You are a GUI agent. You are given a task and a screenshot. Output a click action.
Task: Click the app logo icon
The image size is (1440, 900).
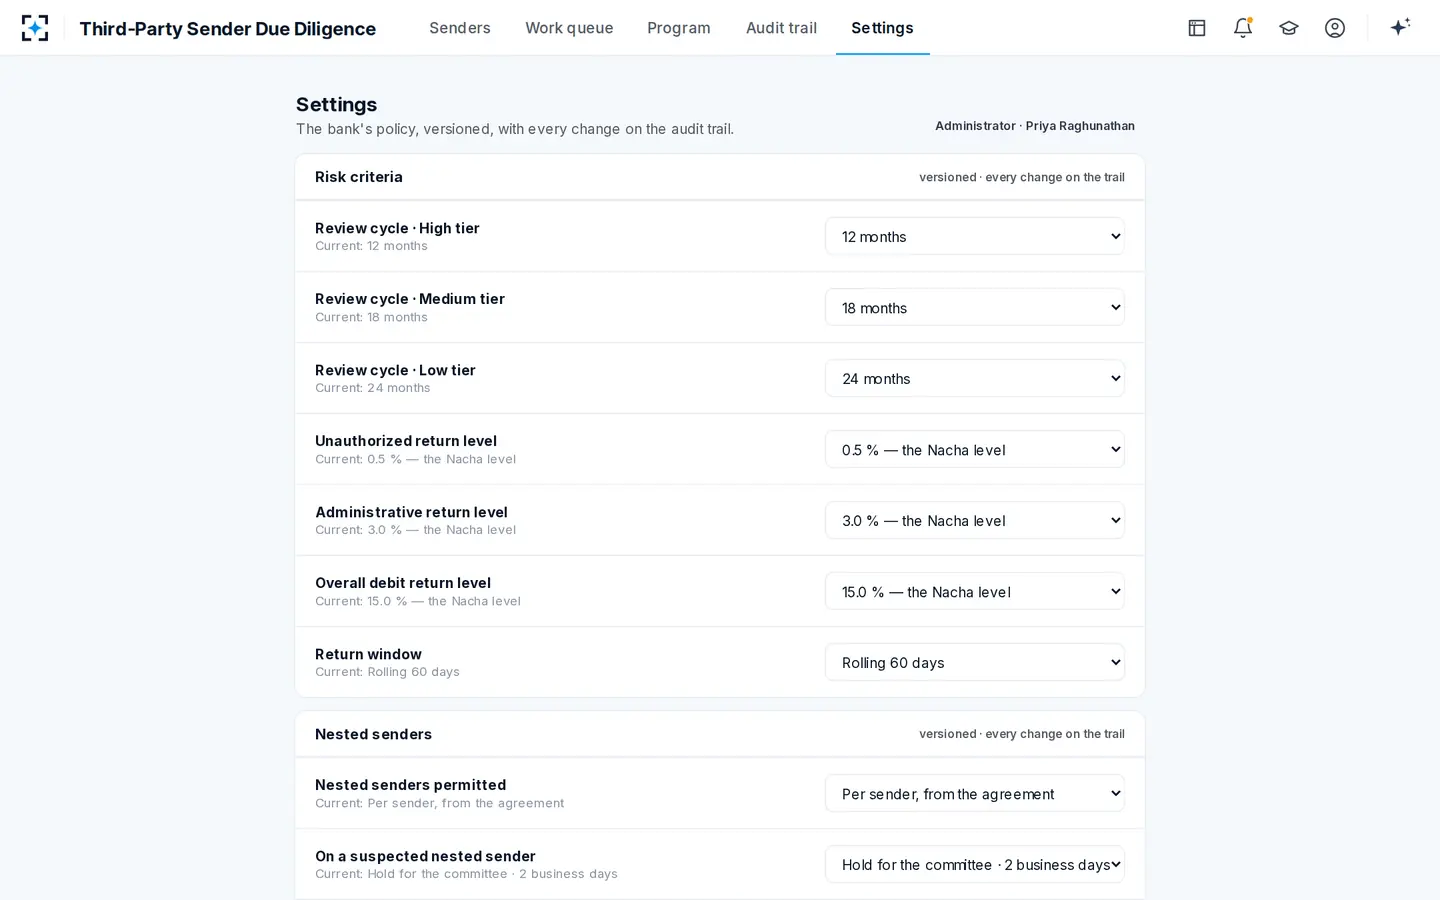[35, 28]
